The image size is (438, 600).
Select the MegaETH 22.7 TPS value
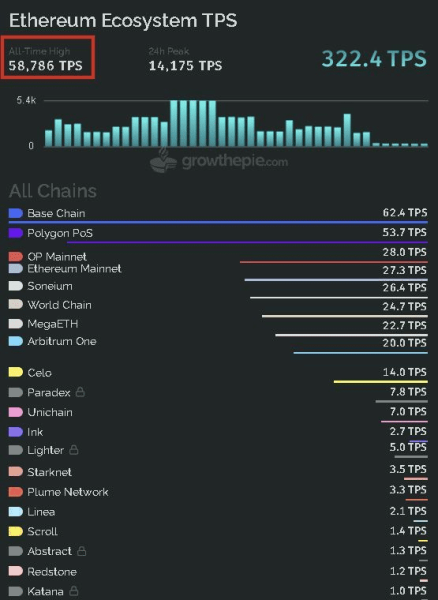point(405,325)
